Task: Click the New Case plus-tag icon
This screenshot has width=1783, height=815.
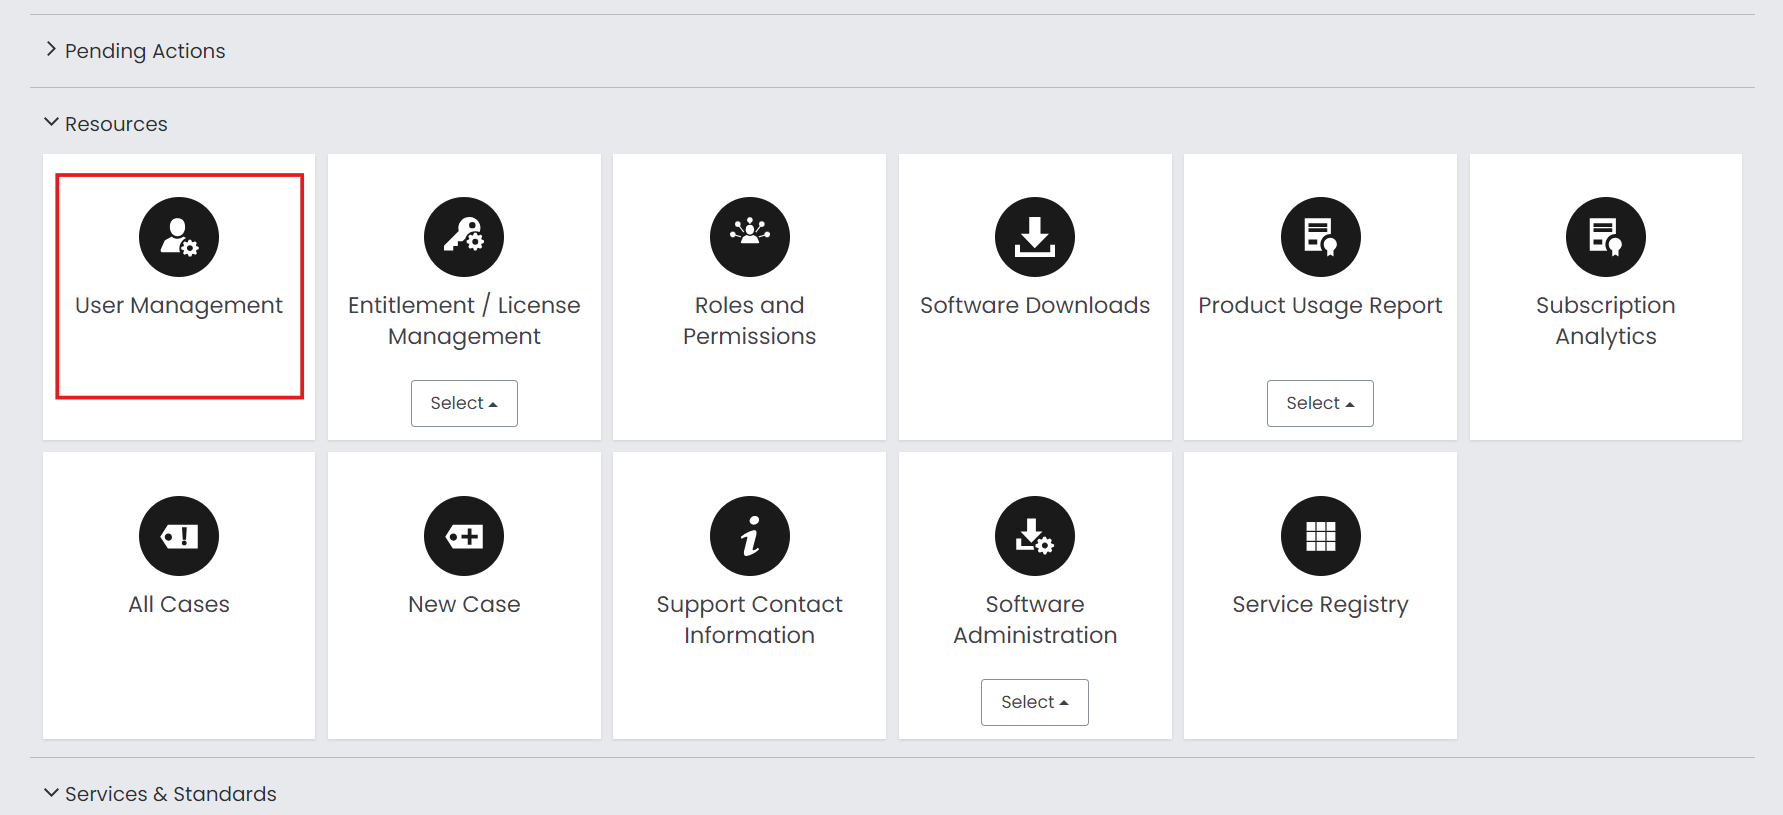Action: 464,536
